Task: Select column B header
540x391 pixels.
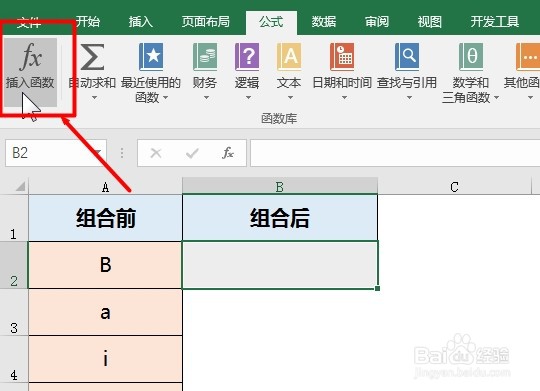Action: 280,187
